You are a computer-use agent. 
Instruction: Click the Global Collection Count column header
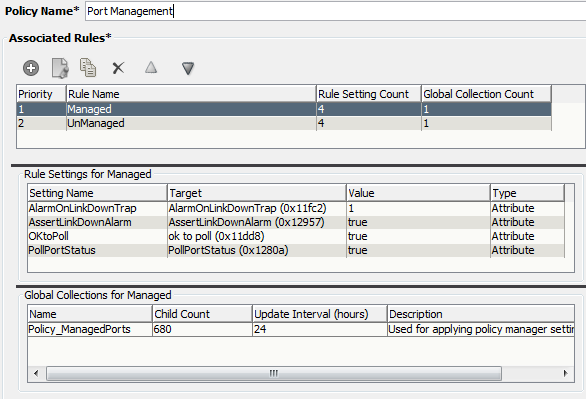[x=486, y=94]
